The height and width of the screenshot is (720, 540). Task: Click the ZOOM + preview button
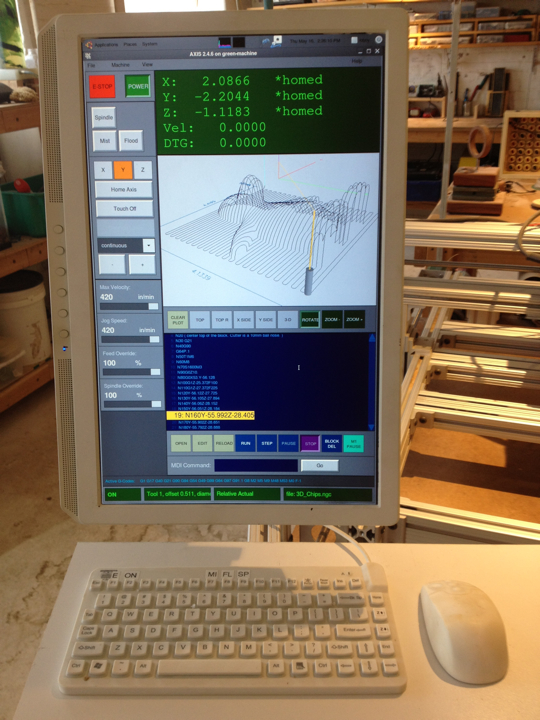pyautogui.click(x=354, y=319)
